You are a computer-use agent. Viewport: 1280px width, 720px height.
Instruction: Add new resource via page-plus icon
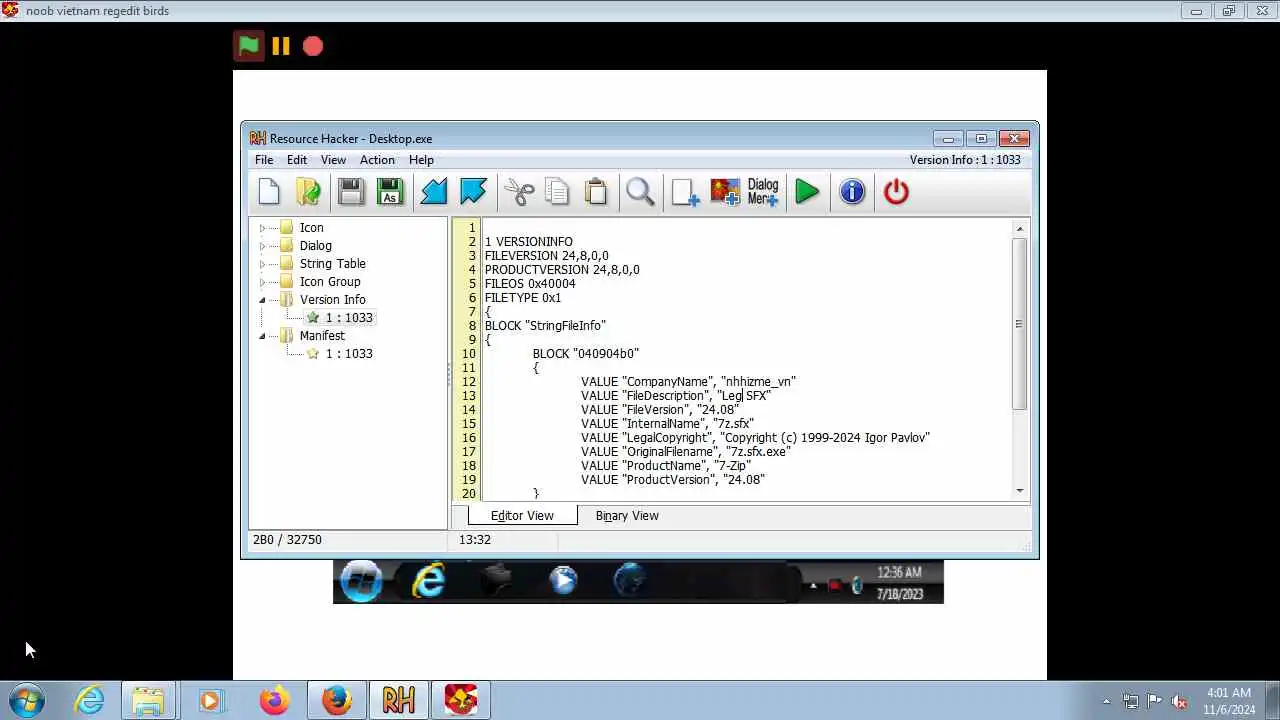tap(685, 192)
